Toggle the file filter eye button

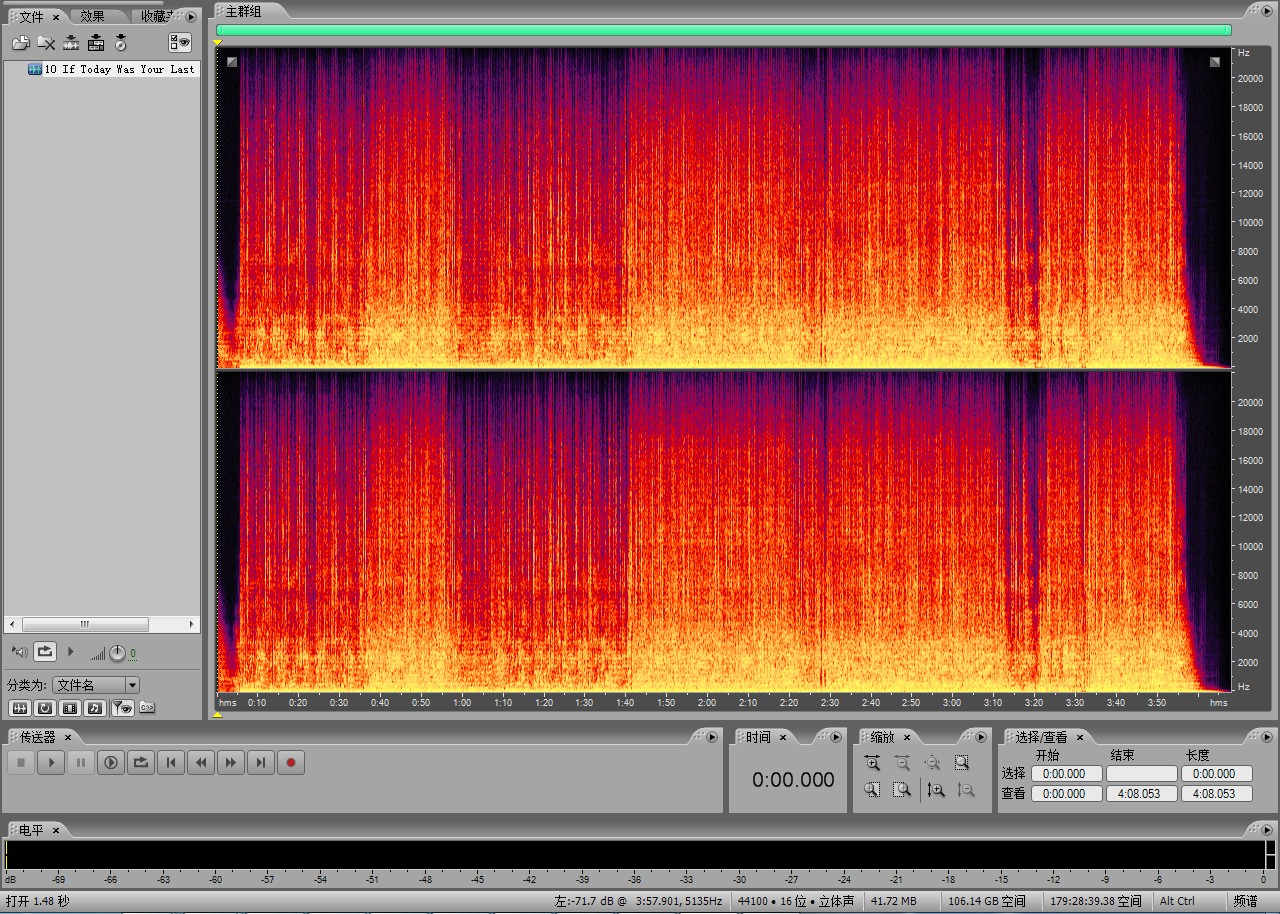click(x=122, y=708)
